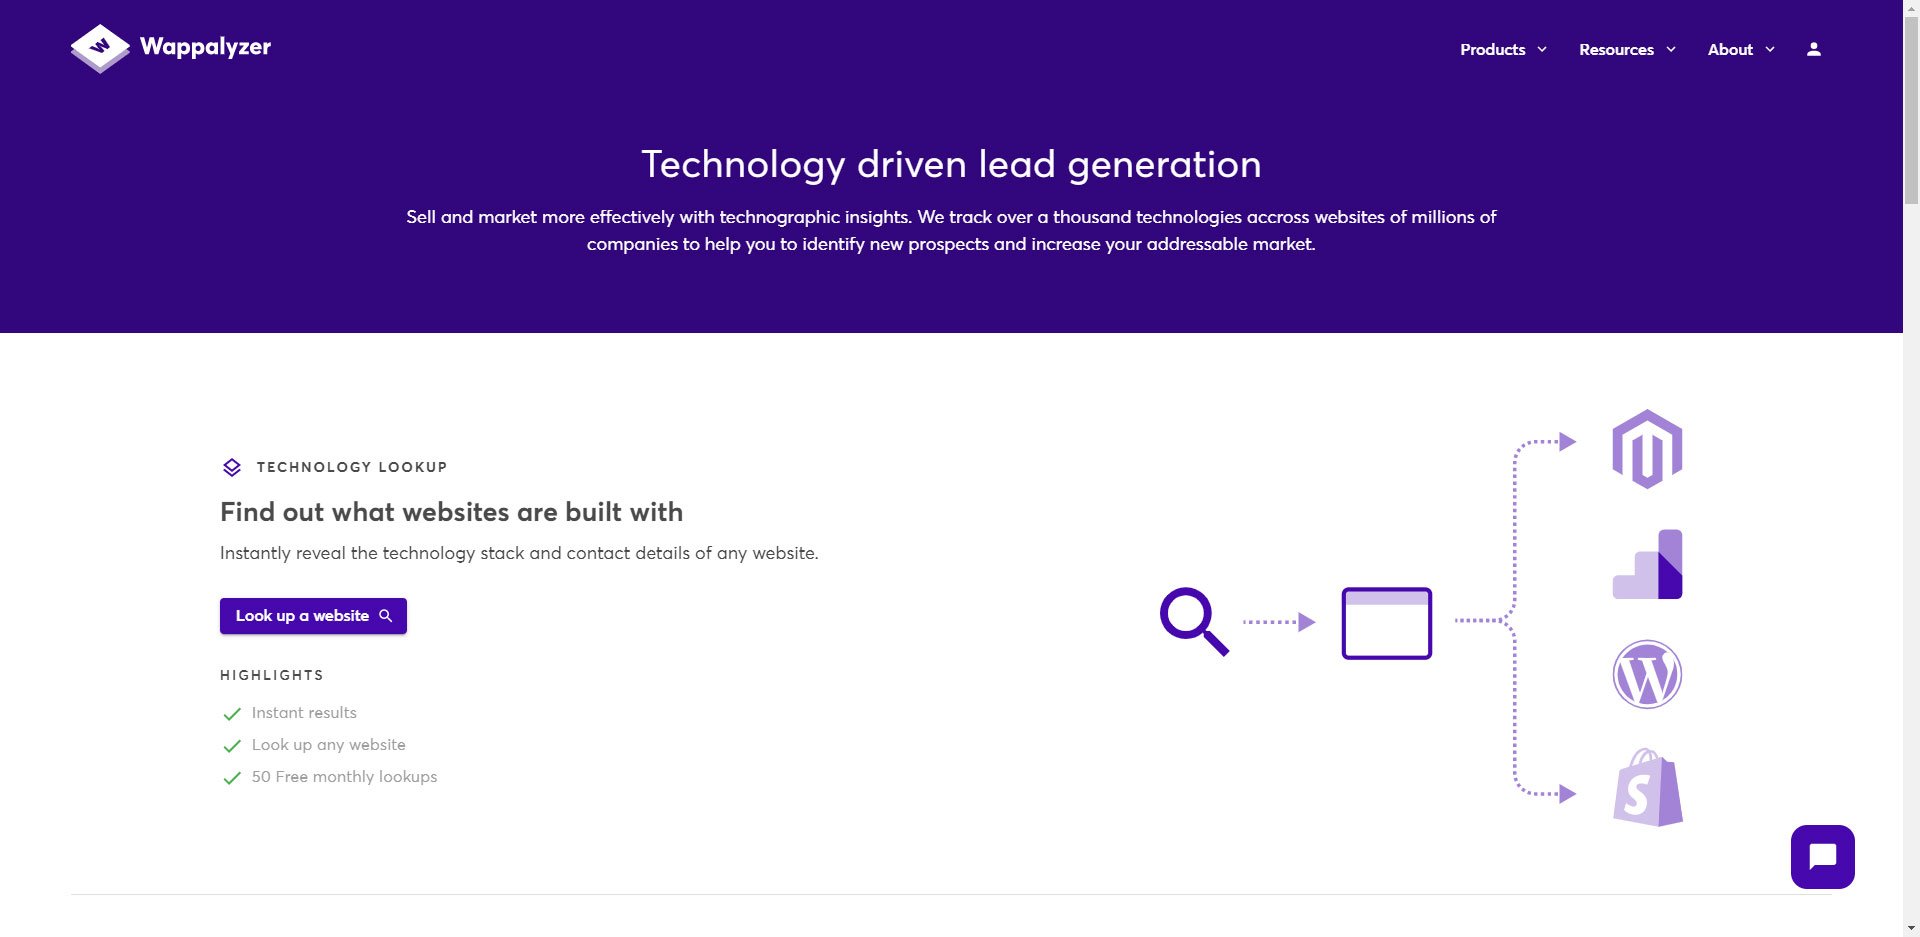Click the Google Analytics logo icon

click(1647, 564)
